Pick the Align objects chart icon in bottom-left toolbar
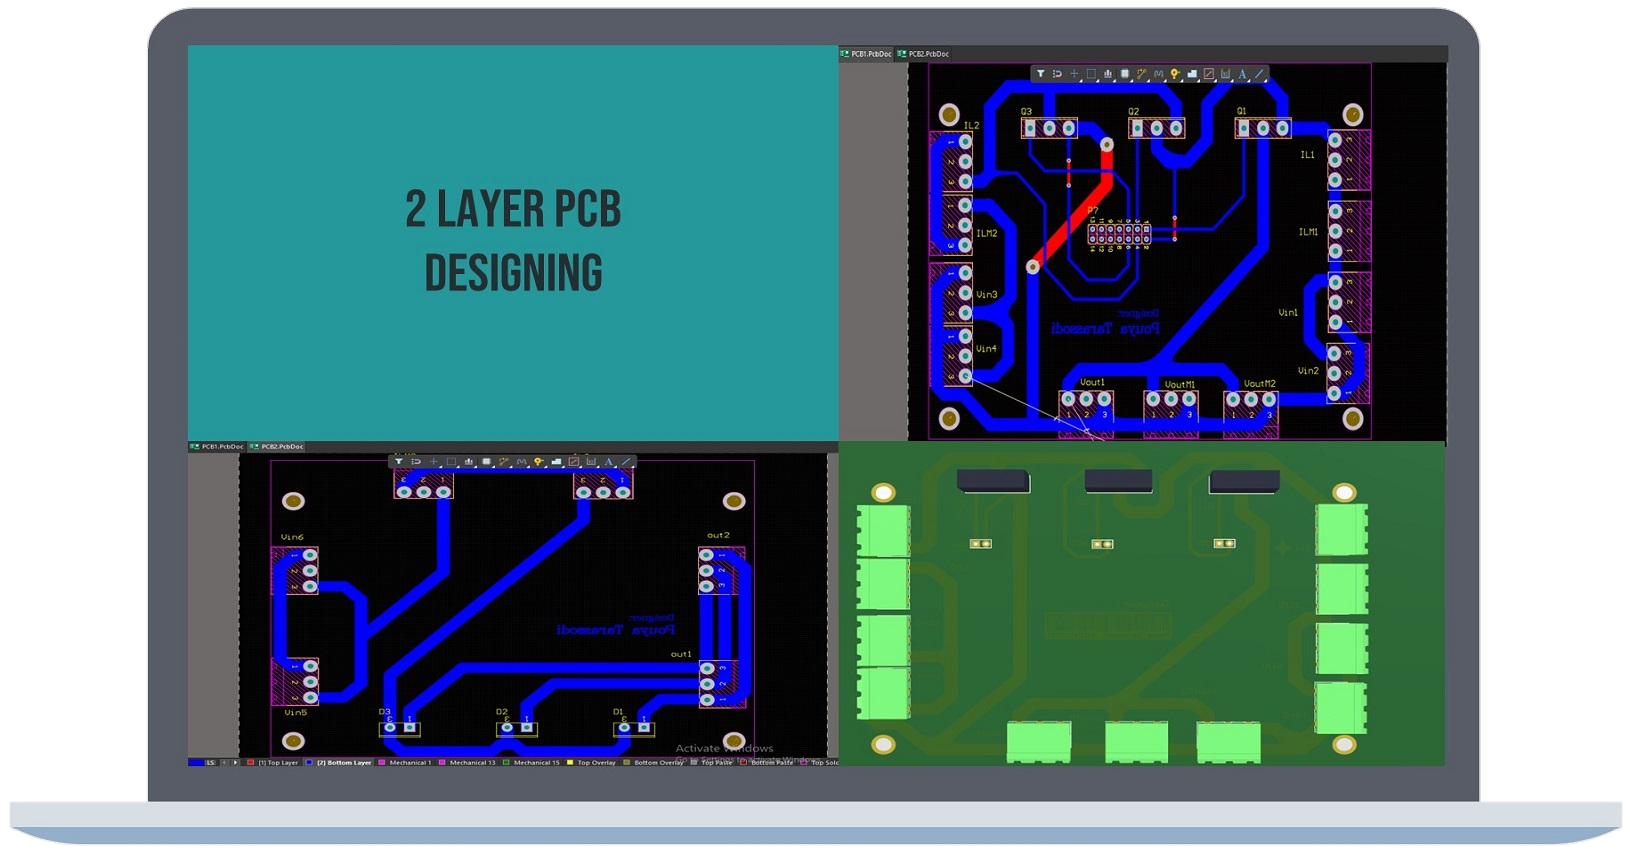1630x860 pixels. (468, 462)
